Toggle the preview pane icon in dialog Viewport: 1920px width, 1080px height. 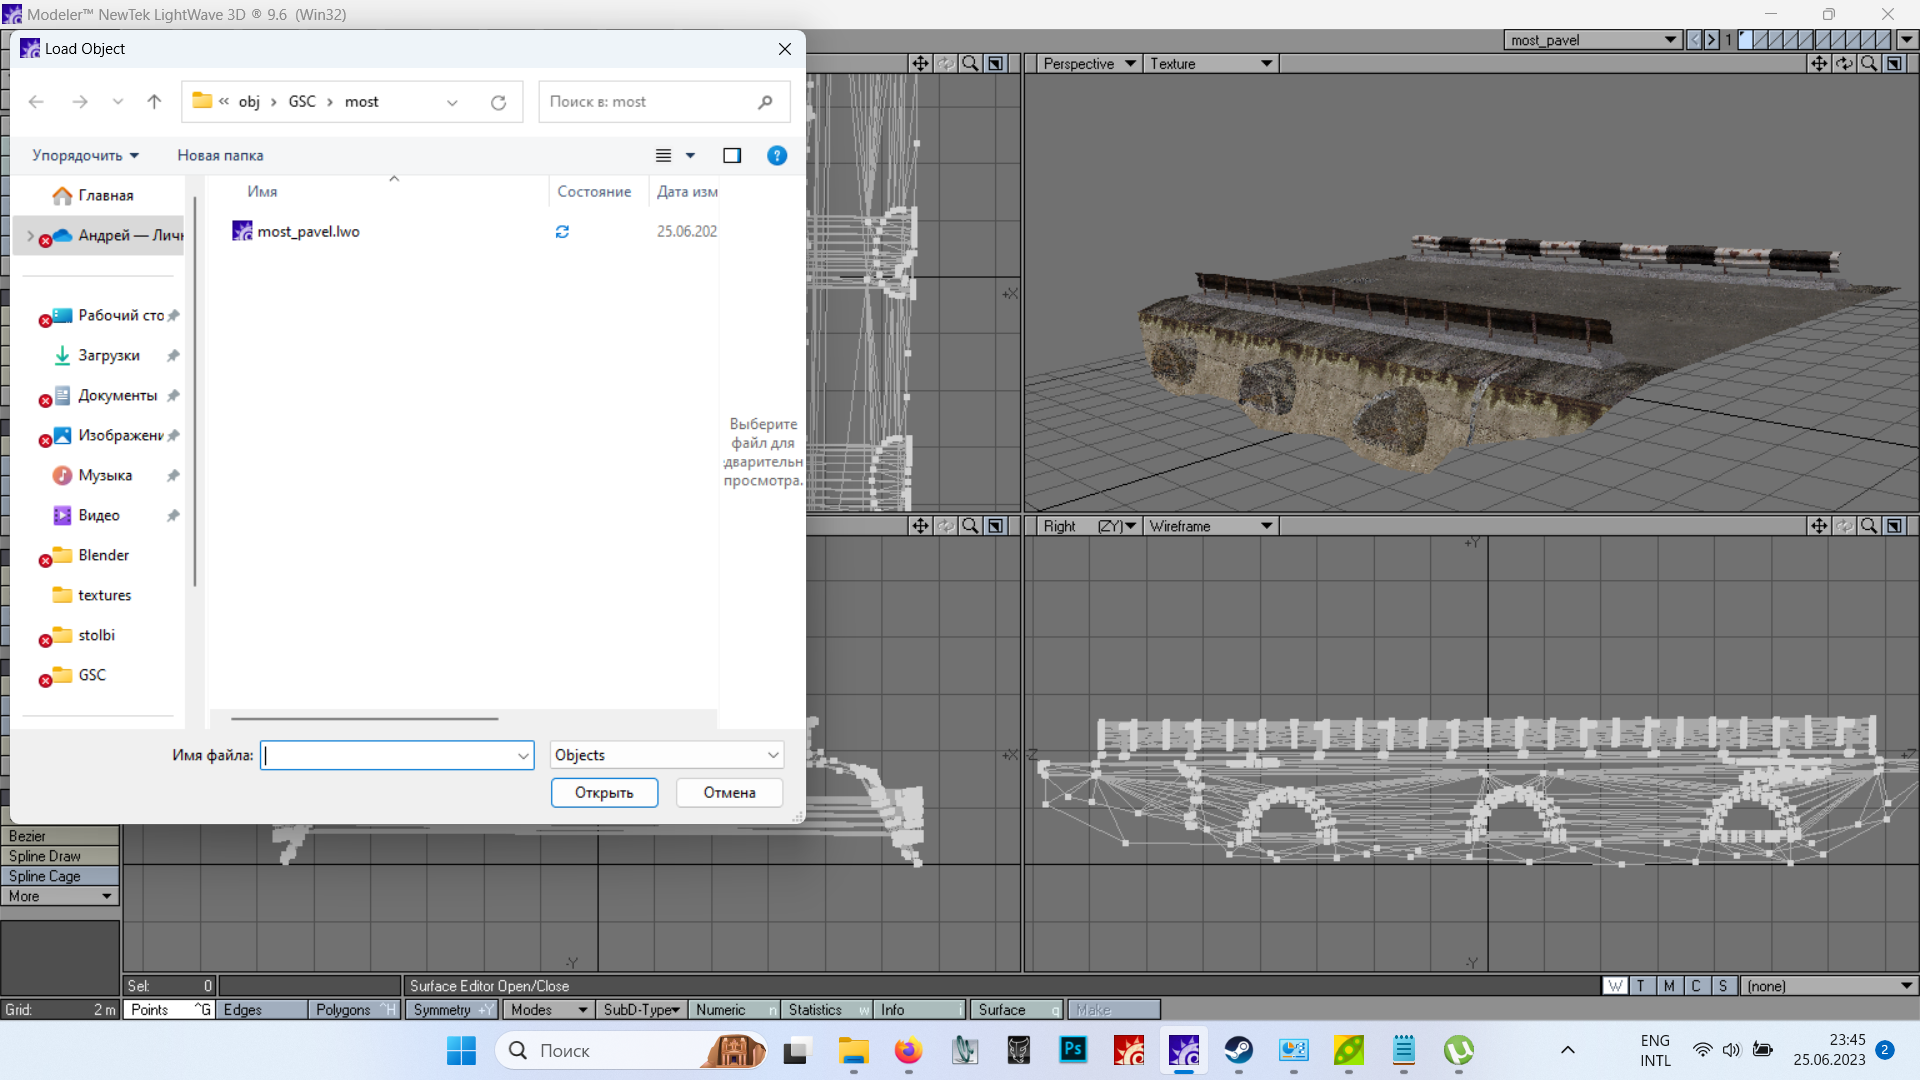pyautogui.click(x=732, y=155)
